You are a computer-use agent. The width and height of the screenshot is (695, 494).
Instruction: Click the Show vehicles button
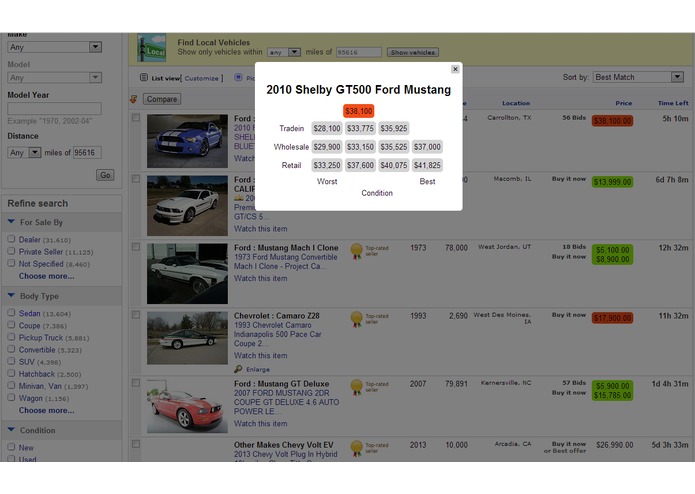(413, 52)
